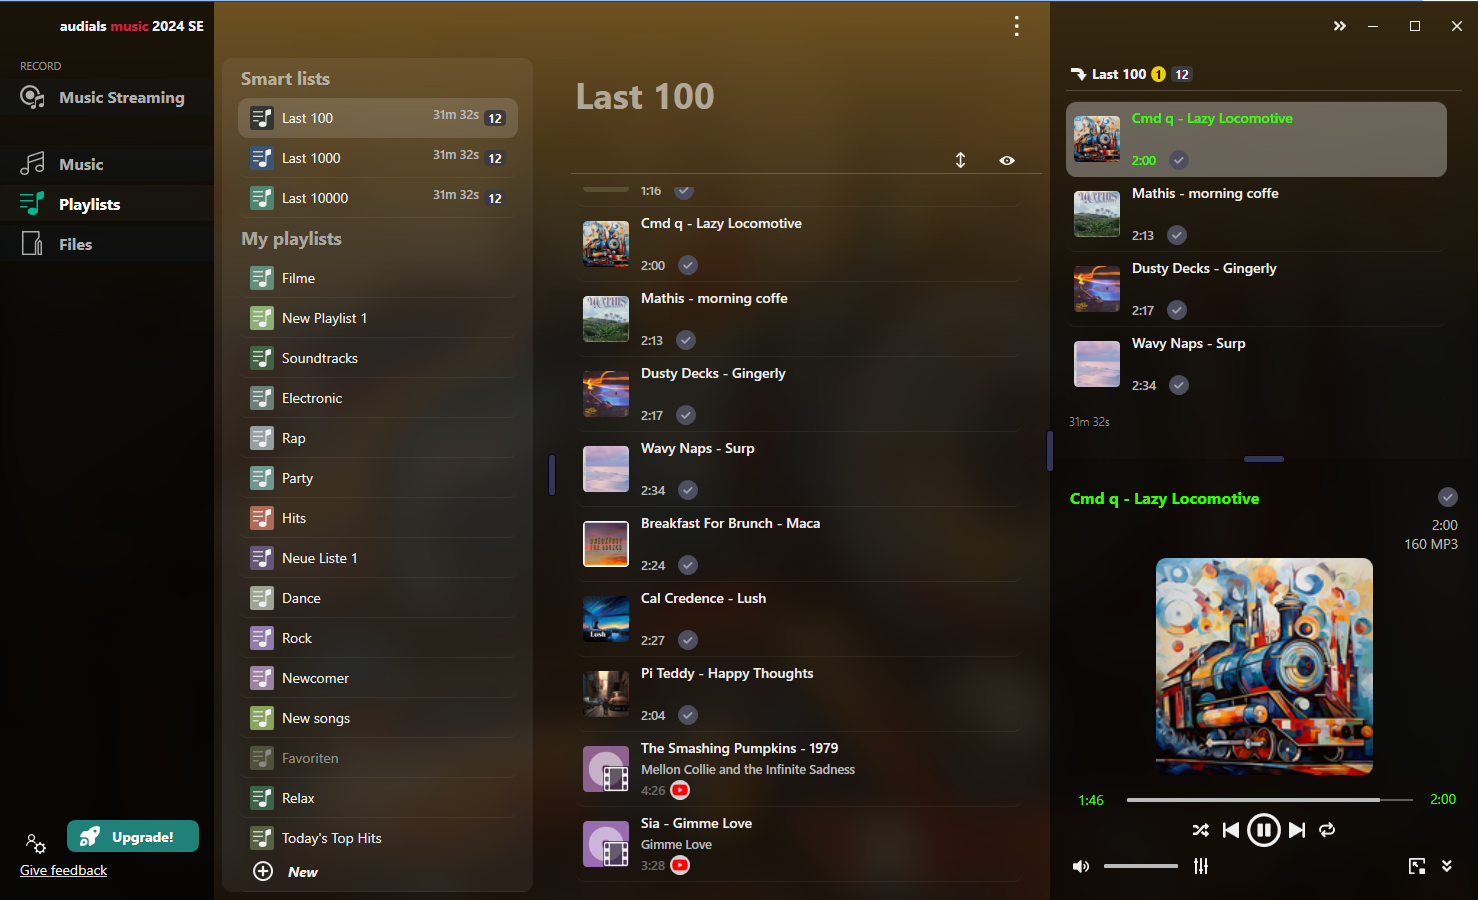This screenshot has width=1478, height=900.
Task: Click the large locomotive album cover
Action: tap(1264, 666)
